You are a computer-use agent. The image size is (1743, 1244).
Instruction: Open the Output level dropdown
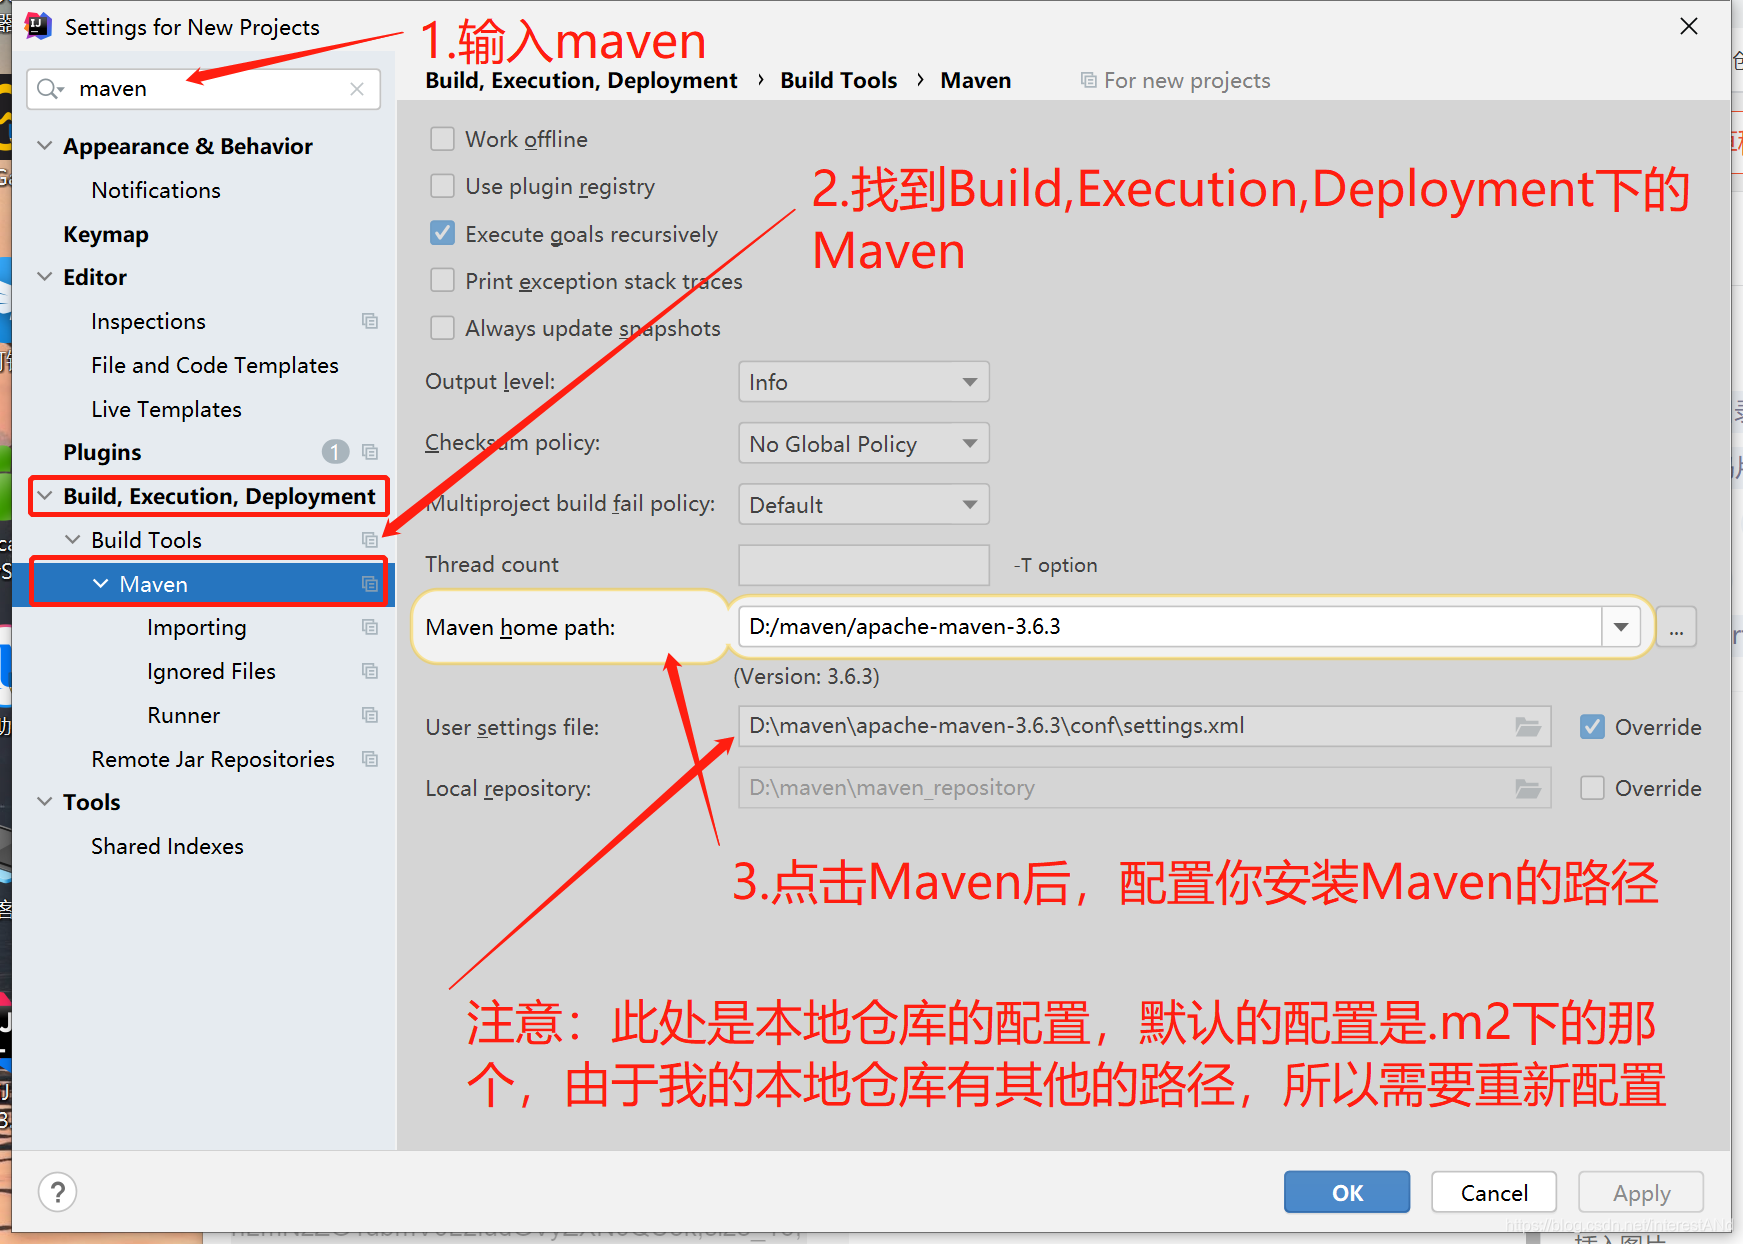[864, 382]
